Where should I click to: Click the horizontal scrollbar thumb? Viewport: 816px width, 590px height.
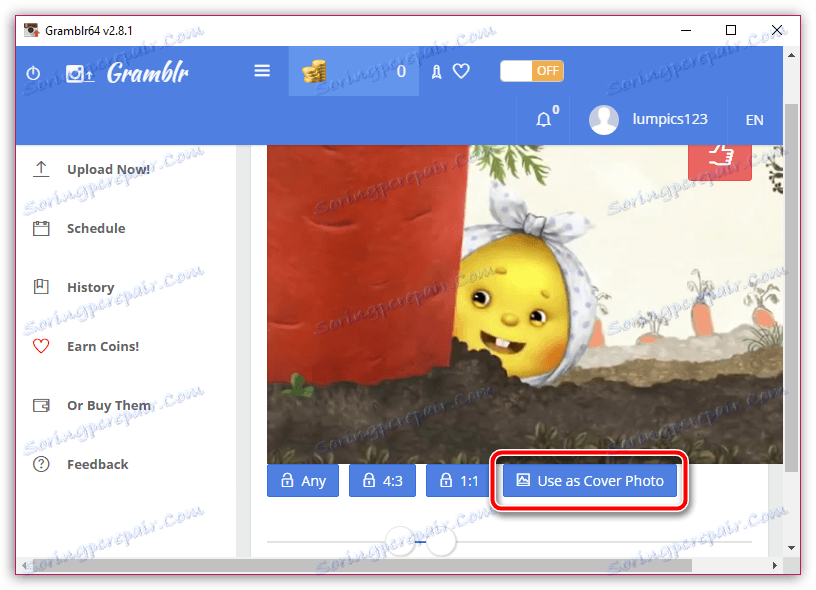point(362,565)
